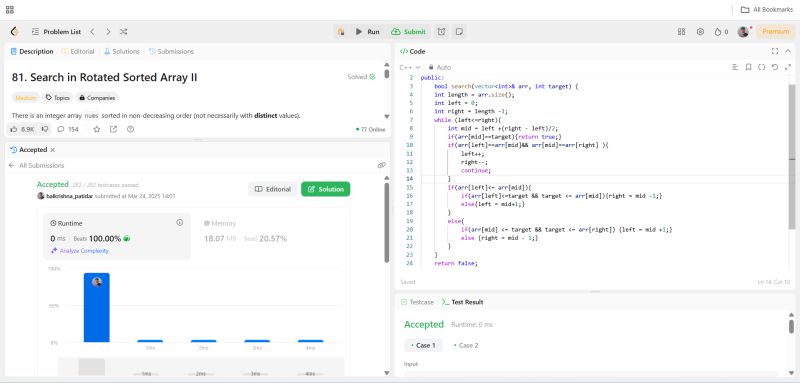Viewport: 800px width, 383px height.
Task: Open the notes sticky icon
Action: pyautogui.click(x=459, y=32)
